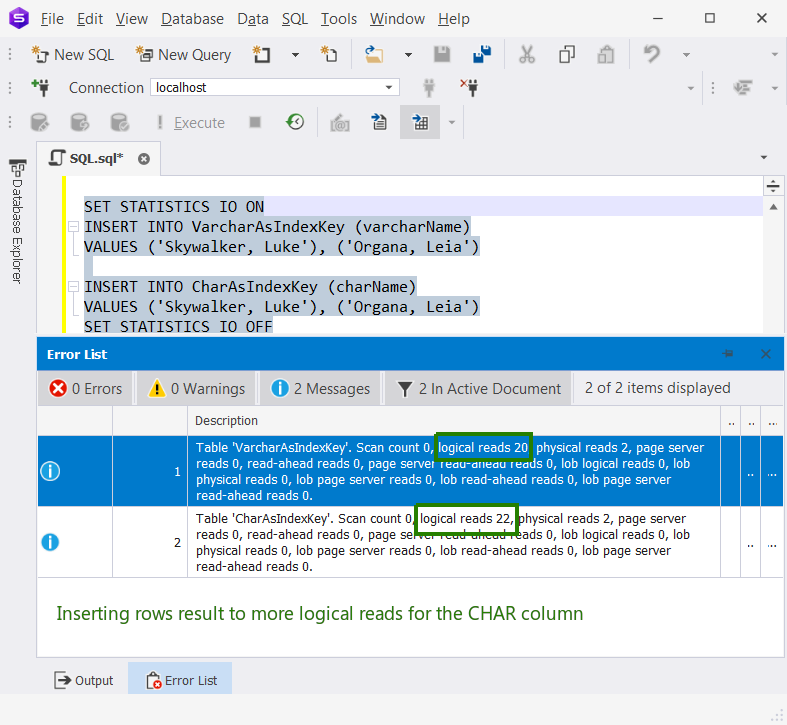Click the Cut scissors icon
787x725 pixels.
(527, 54)
